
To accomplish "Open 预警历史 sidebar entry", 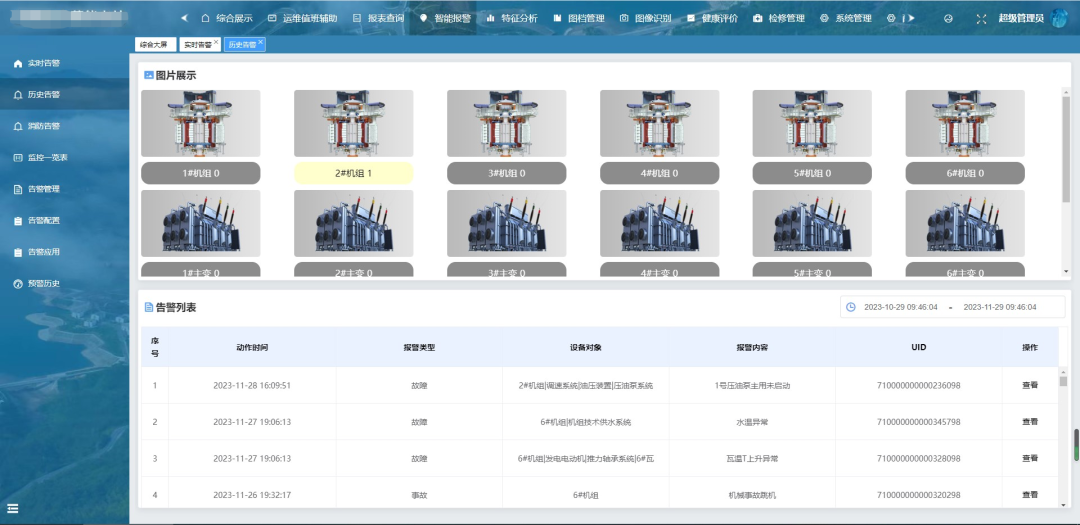I will (42, 284).
